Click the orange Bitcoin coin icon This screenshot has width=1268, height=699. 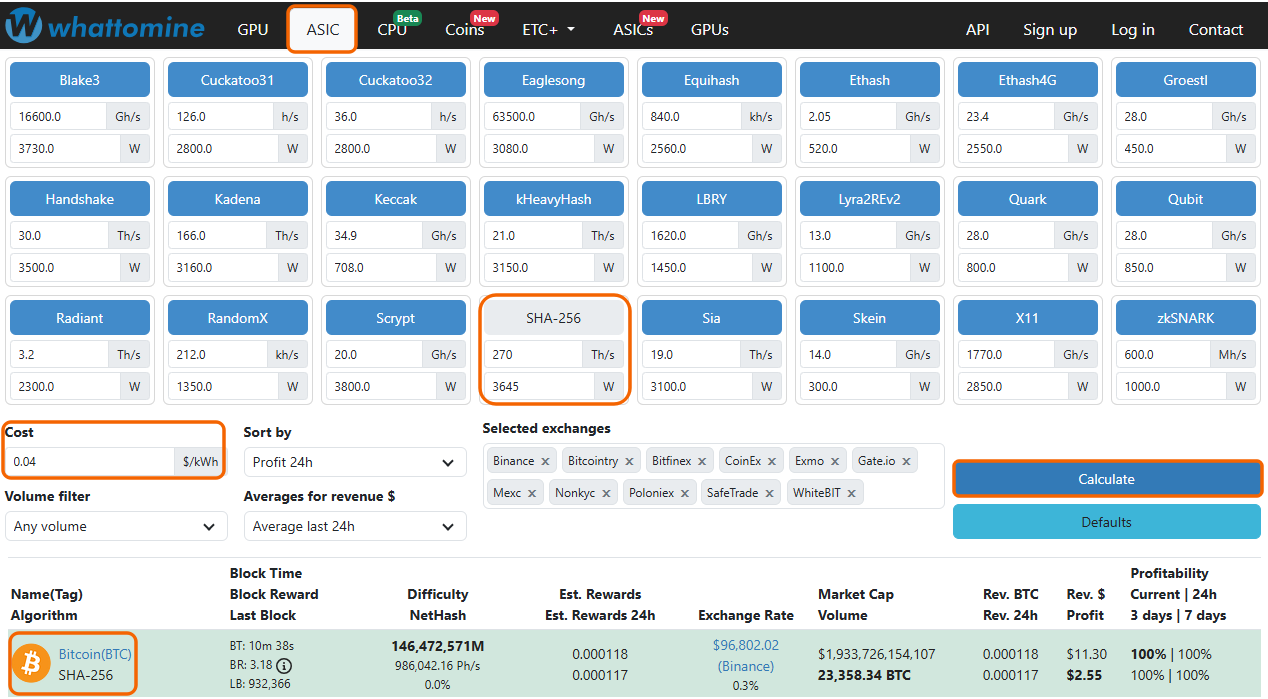31,664
